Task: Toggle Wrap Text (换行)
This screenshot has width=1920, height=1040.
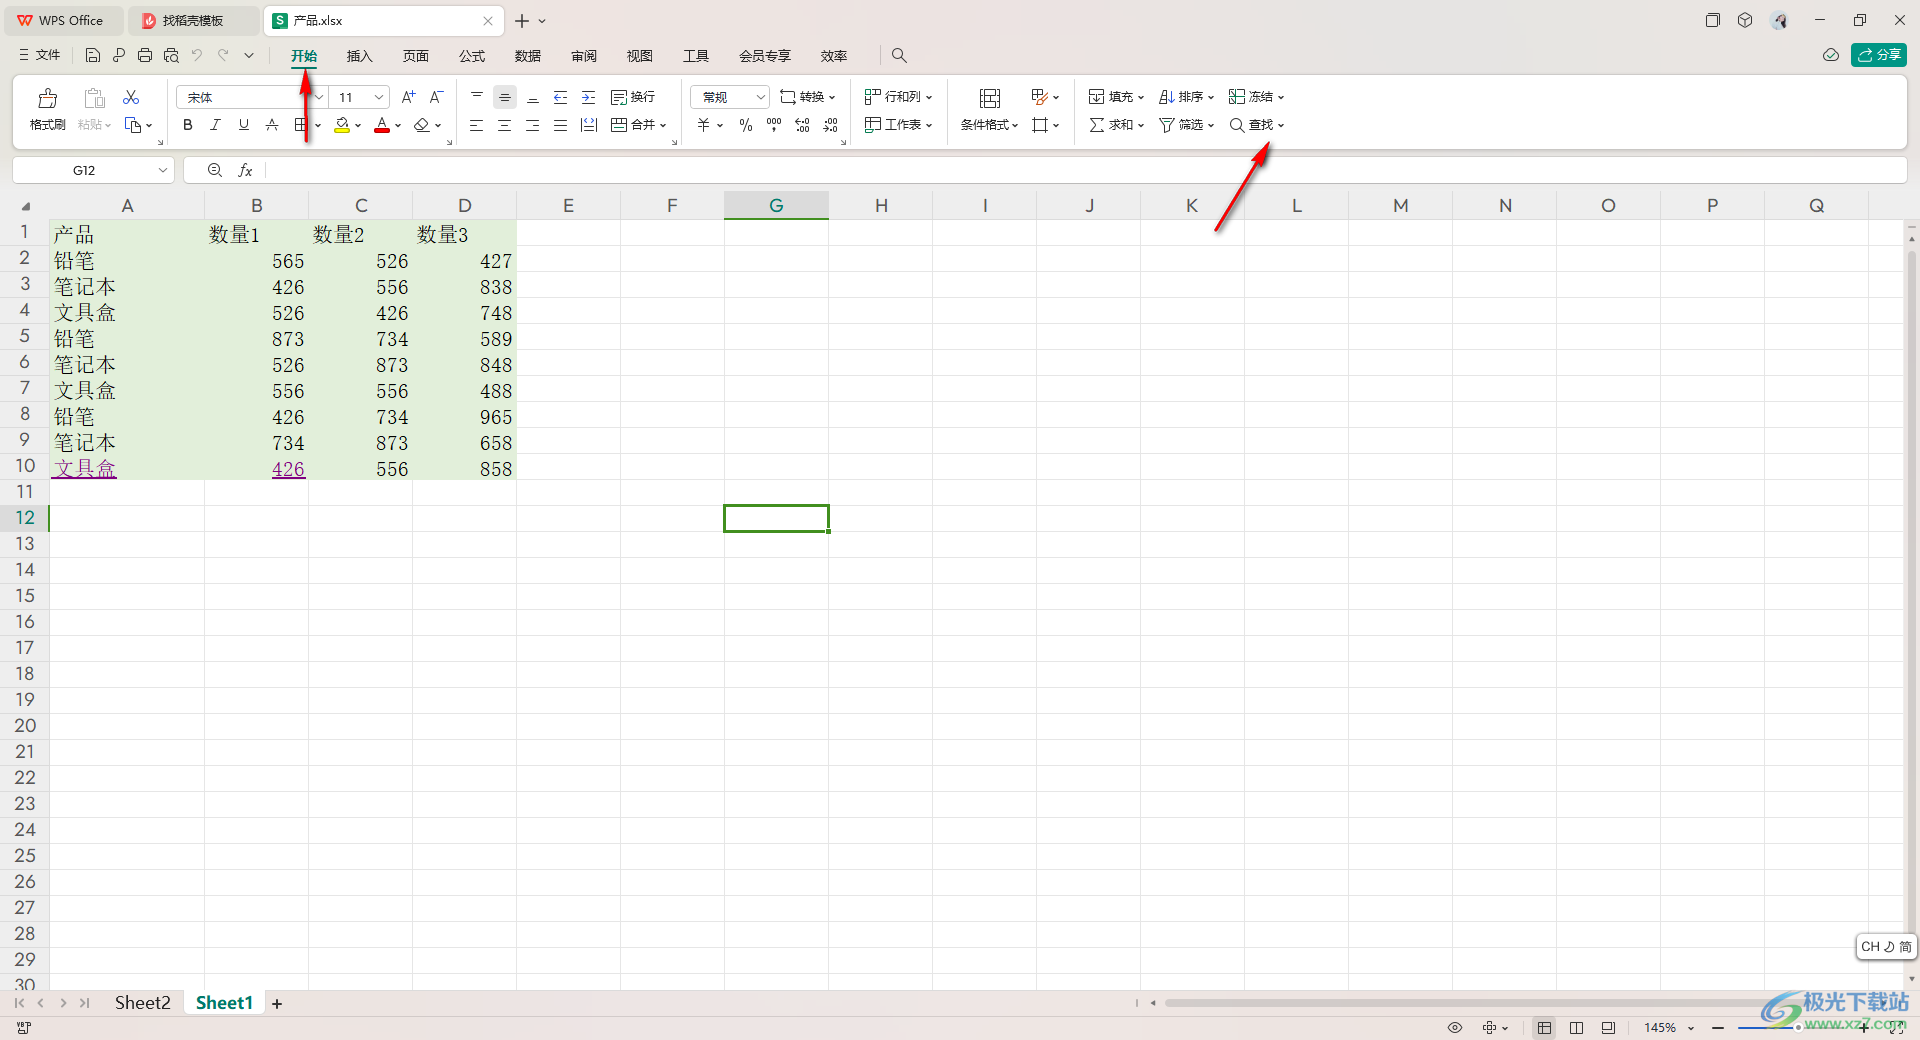Action: click(633, 97)
